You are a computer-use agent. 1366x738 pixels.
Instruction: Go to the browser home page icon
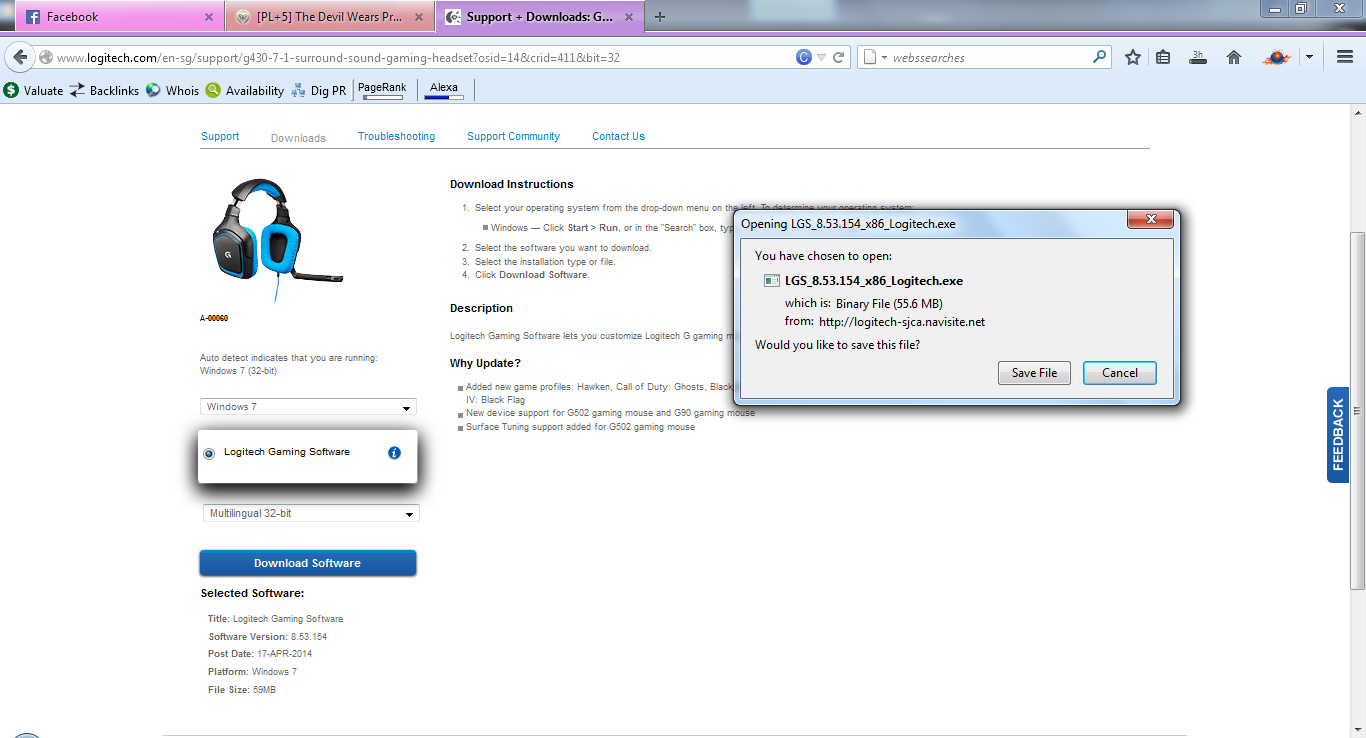(1234, 58)
